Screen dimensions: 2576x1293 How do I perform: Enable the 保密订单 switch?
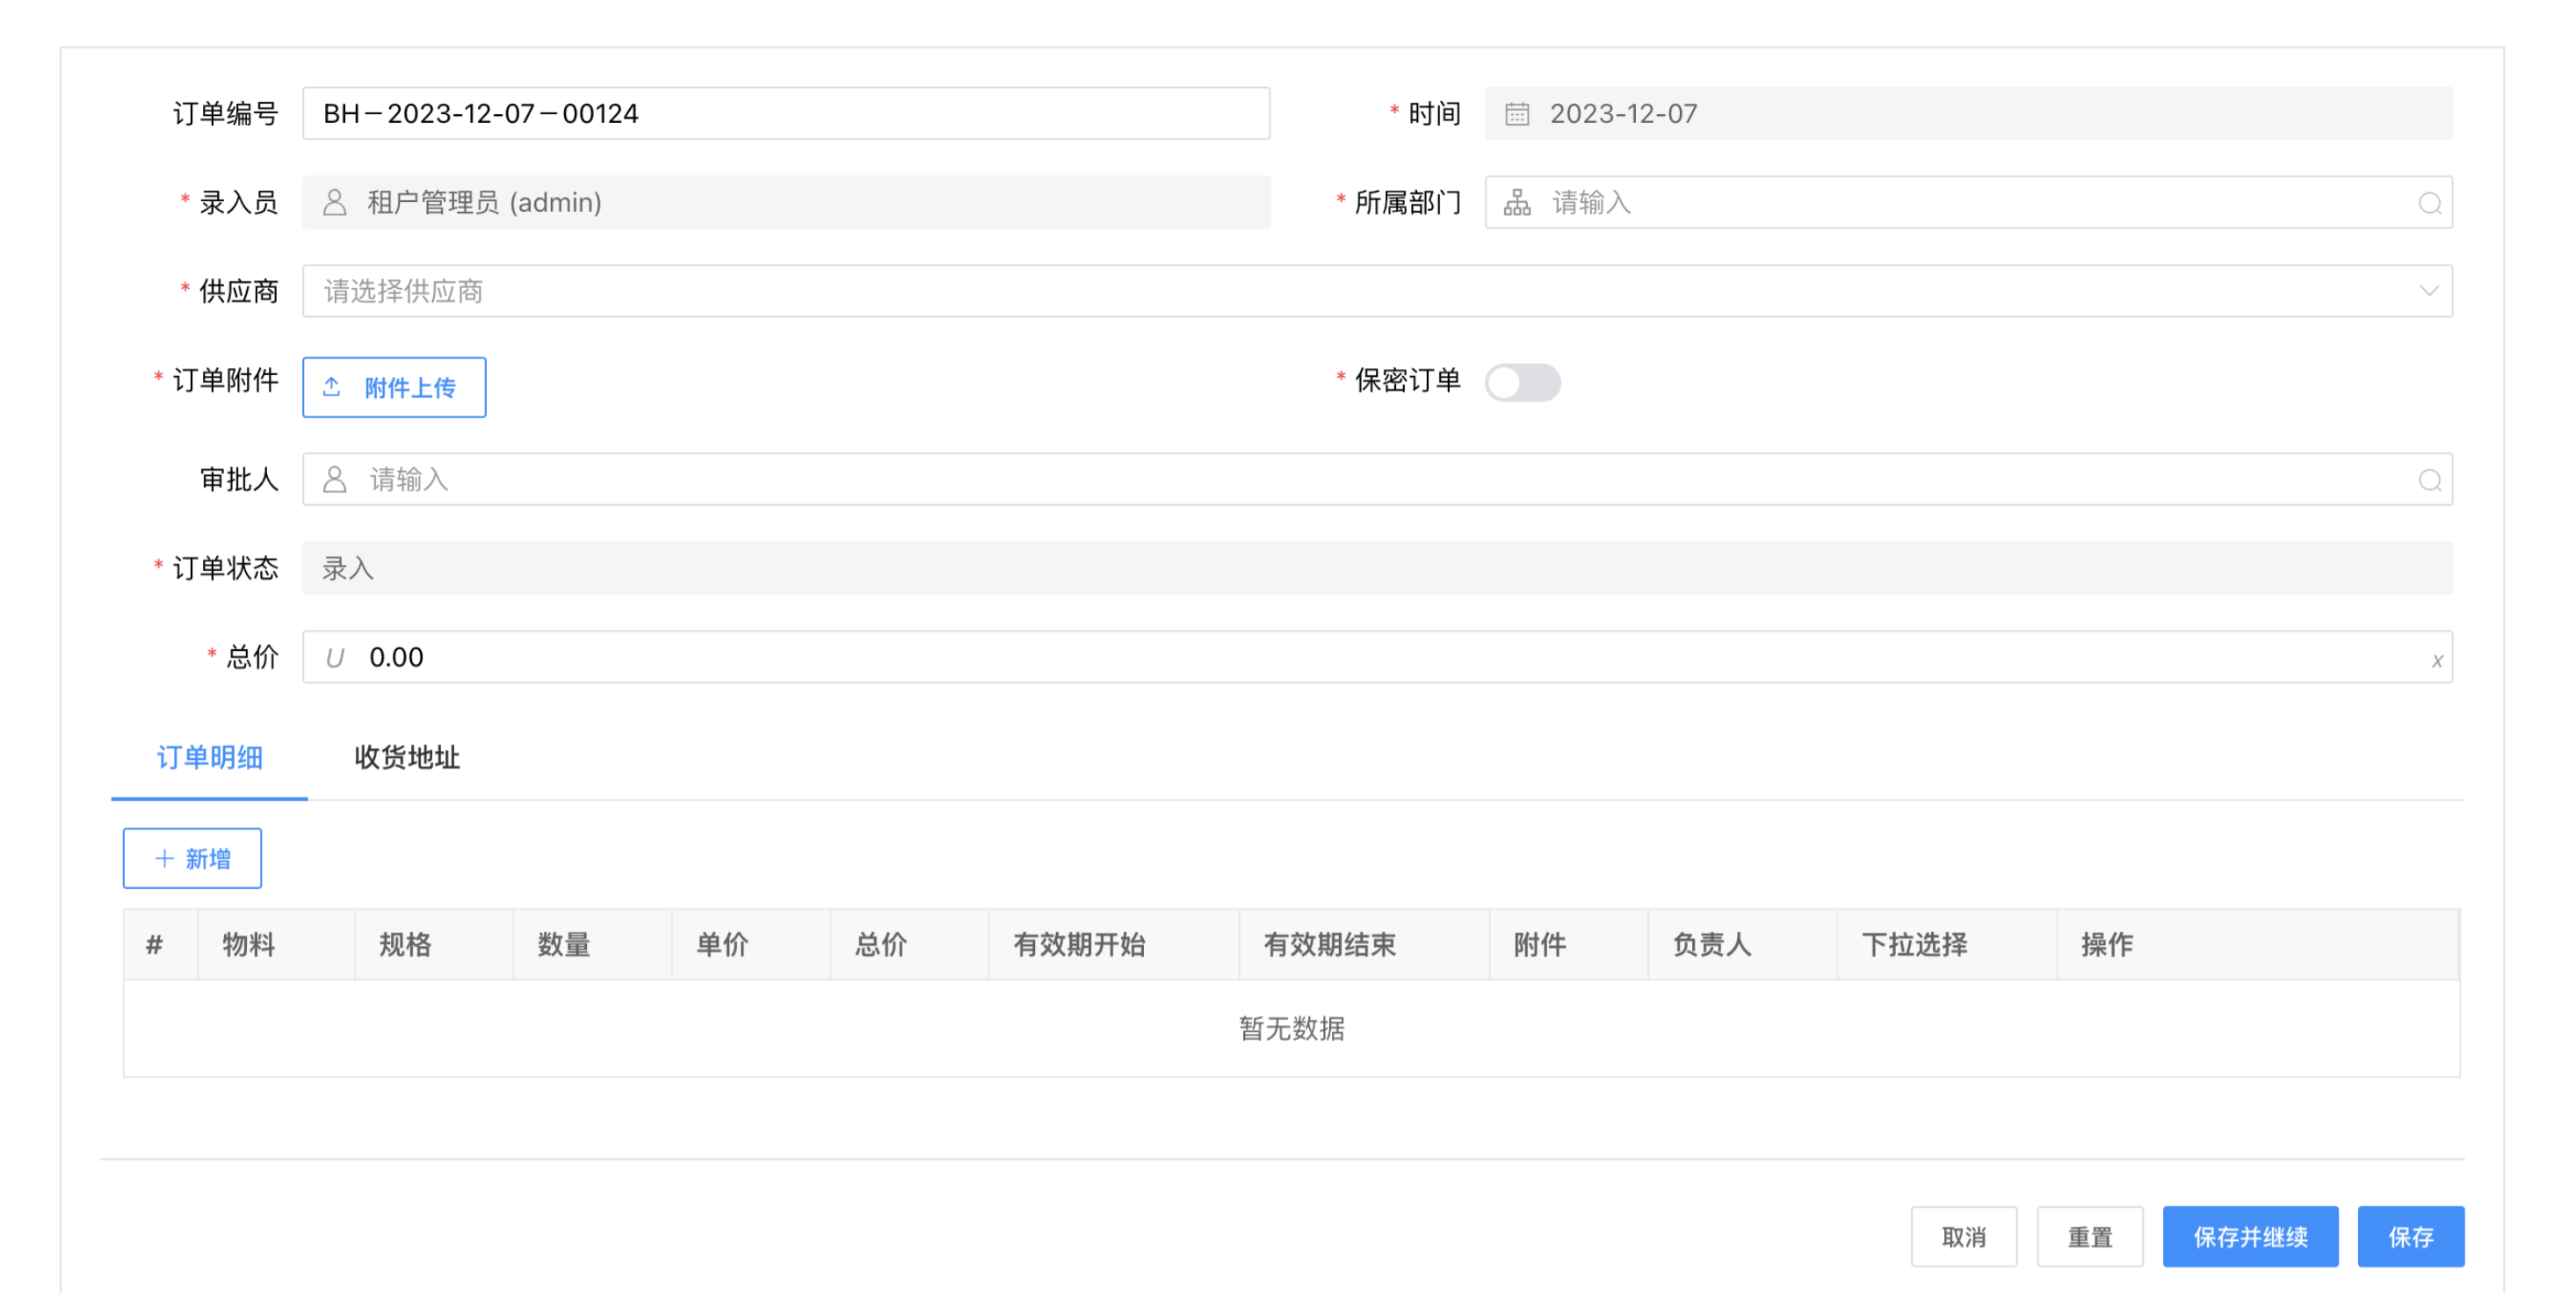[1521, 382]
